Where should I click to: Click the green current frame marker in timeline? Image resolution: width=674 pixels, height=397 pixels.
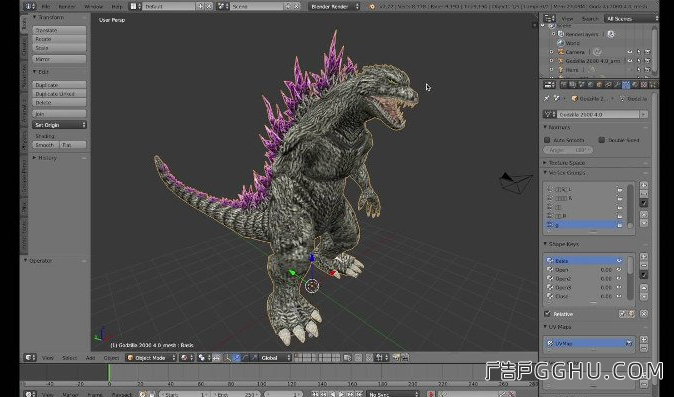(109, 373)
